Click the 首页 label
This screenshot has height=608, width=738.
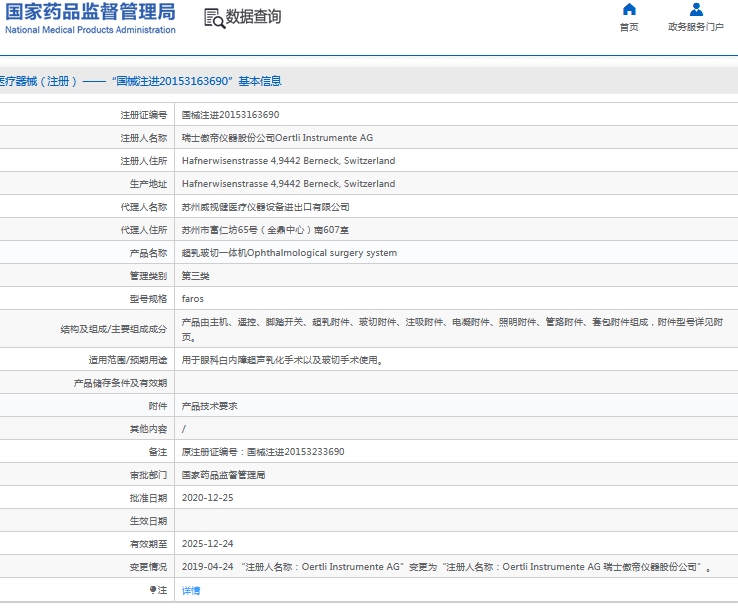coord(629,27)
